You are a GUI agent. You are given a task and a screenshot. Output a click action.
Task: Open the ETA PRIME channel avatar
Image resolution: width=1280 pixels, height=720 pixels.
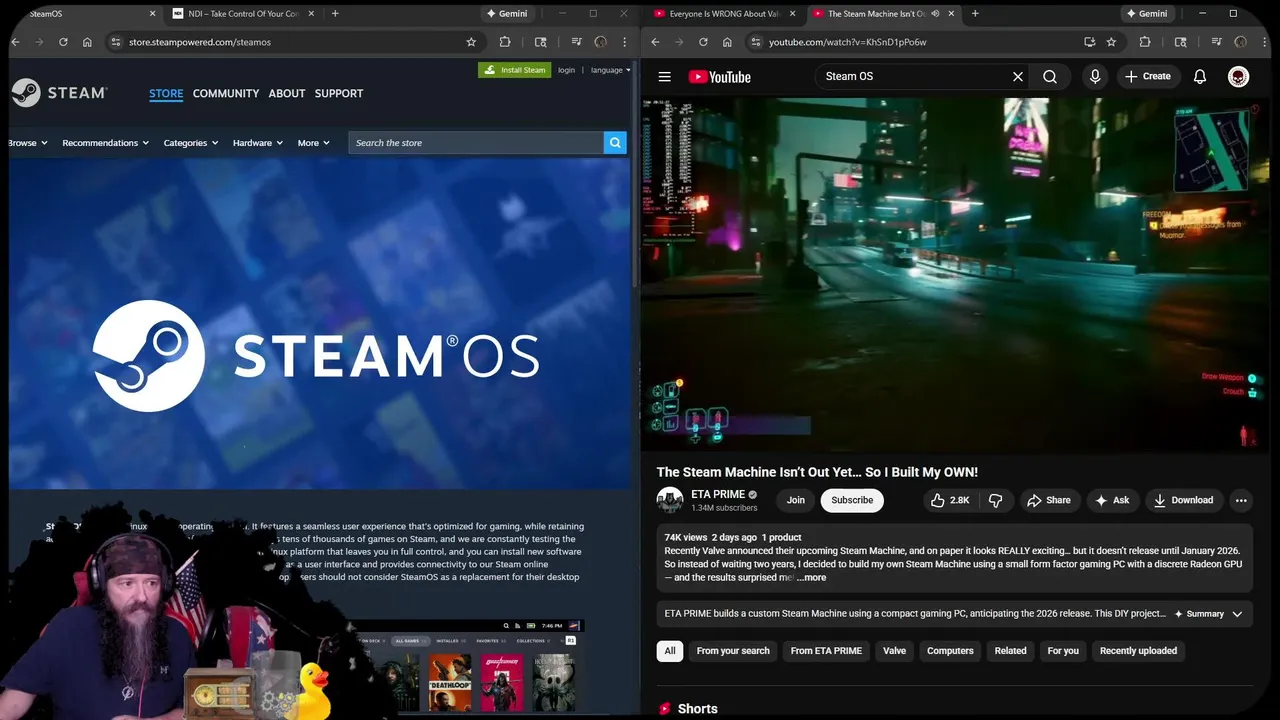click(670, 500)
